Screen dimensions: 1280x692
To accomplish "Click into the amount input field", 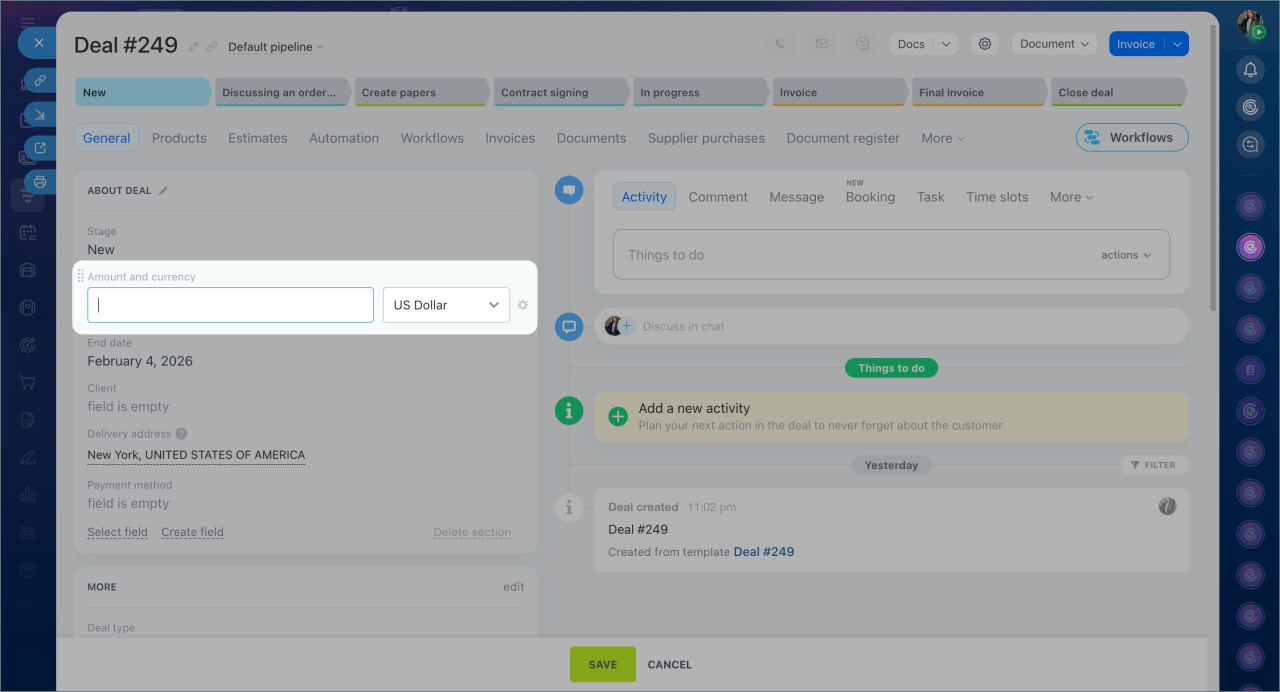I will click(230, 305).
